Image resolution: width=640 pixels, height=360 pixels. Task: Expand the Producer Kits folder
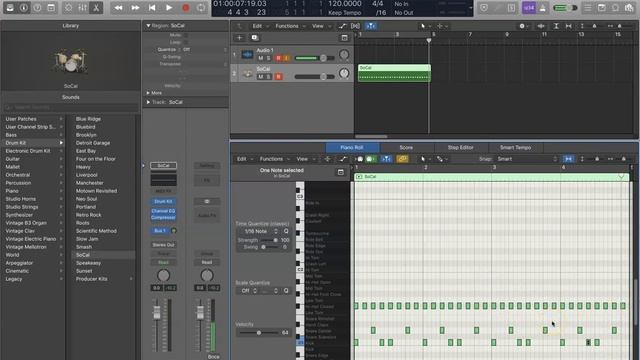click(131, 279)
